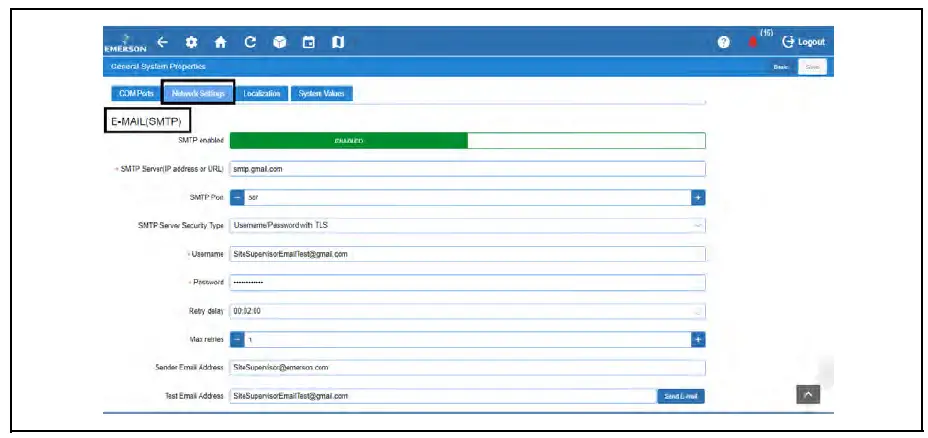Increase SMTP Port with plus button

pos(698,198)
